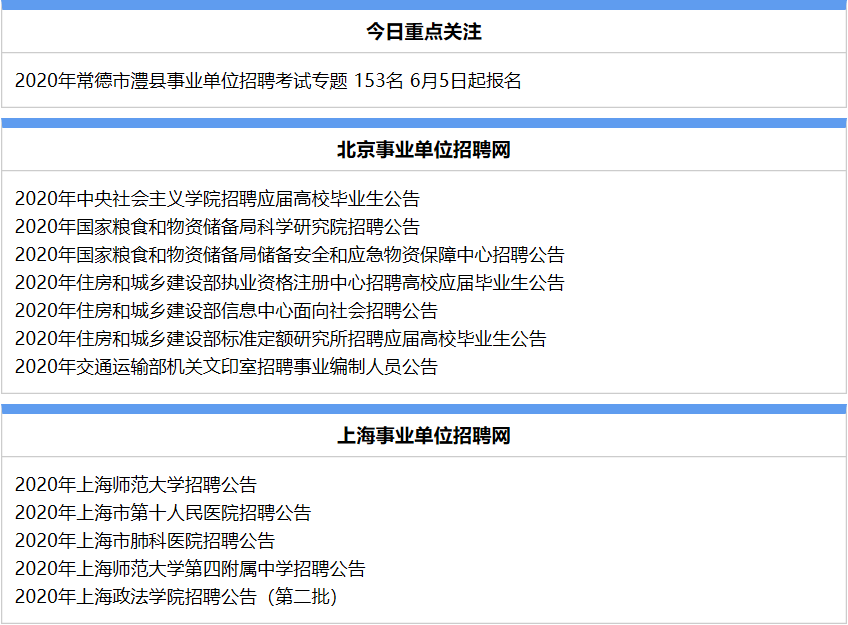
Task: Click blue bar above 上海事业单位招聘网 section
Action: (423, 409)
